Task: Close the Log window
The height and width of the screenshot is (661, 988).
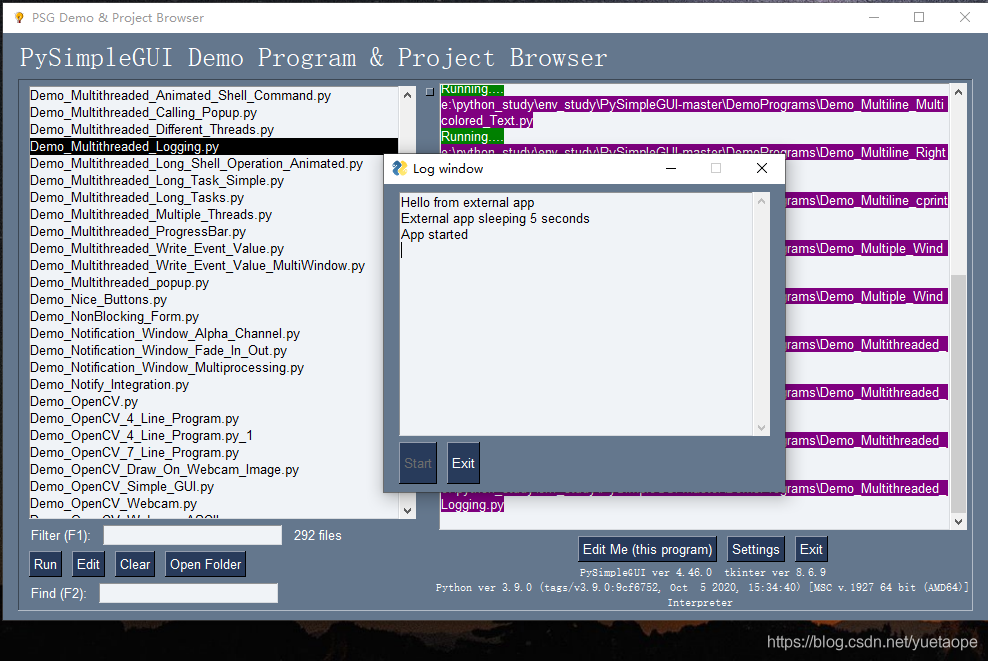Action: click(762, 168)
